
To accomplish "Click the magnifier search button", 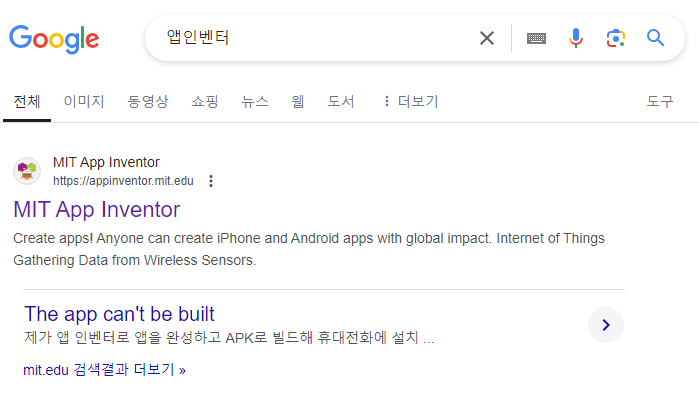I will point(655,38).
